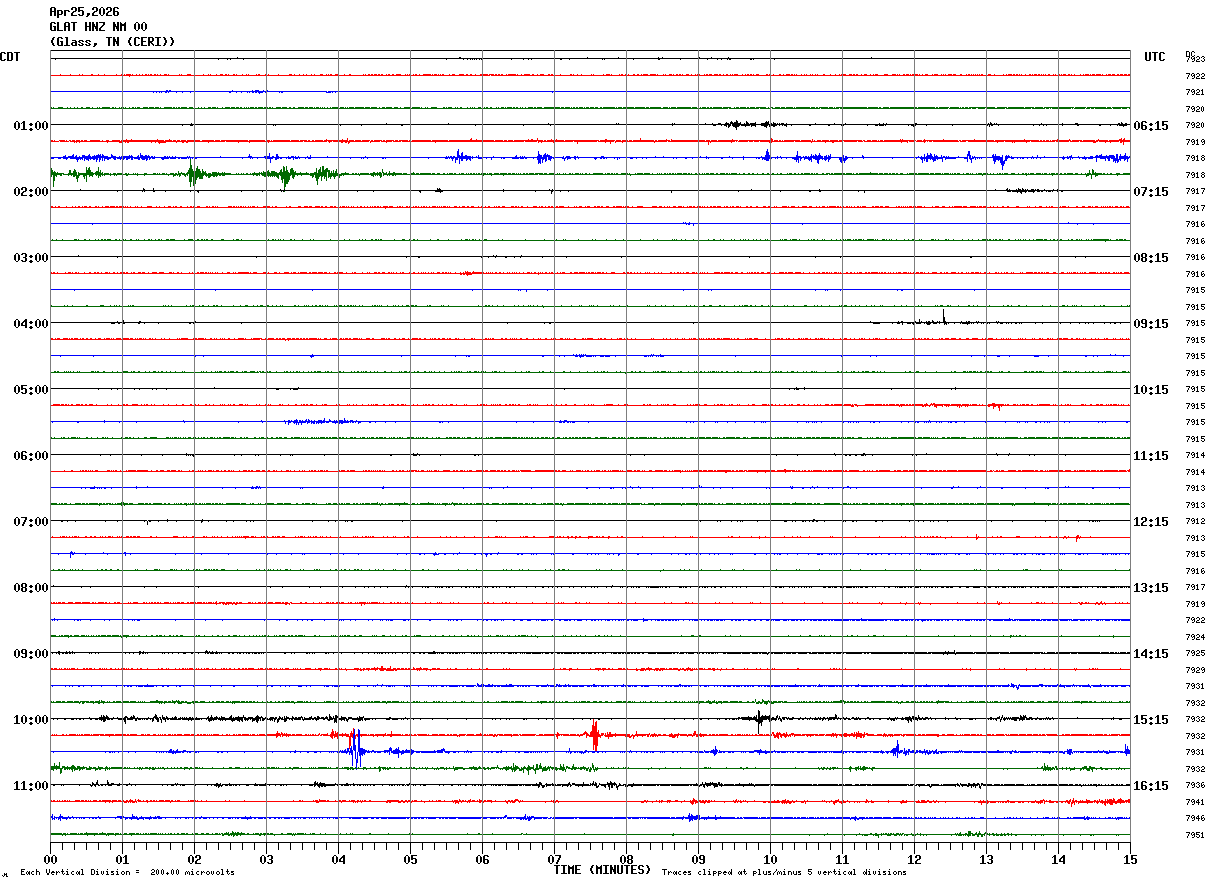Screen dimensions: 1210x886
Task: Click minute 01 tick label on time axis
Action: [x=122, y=859]
